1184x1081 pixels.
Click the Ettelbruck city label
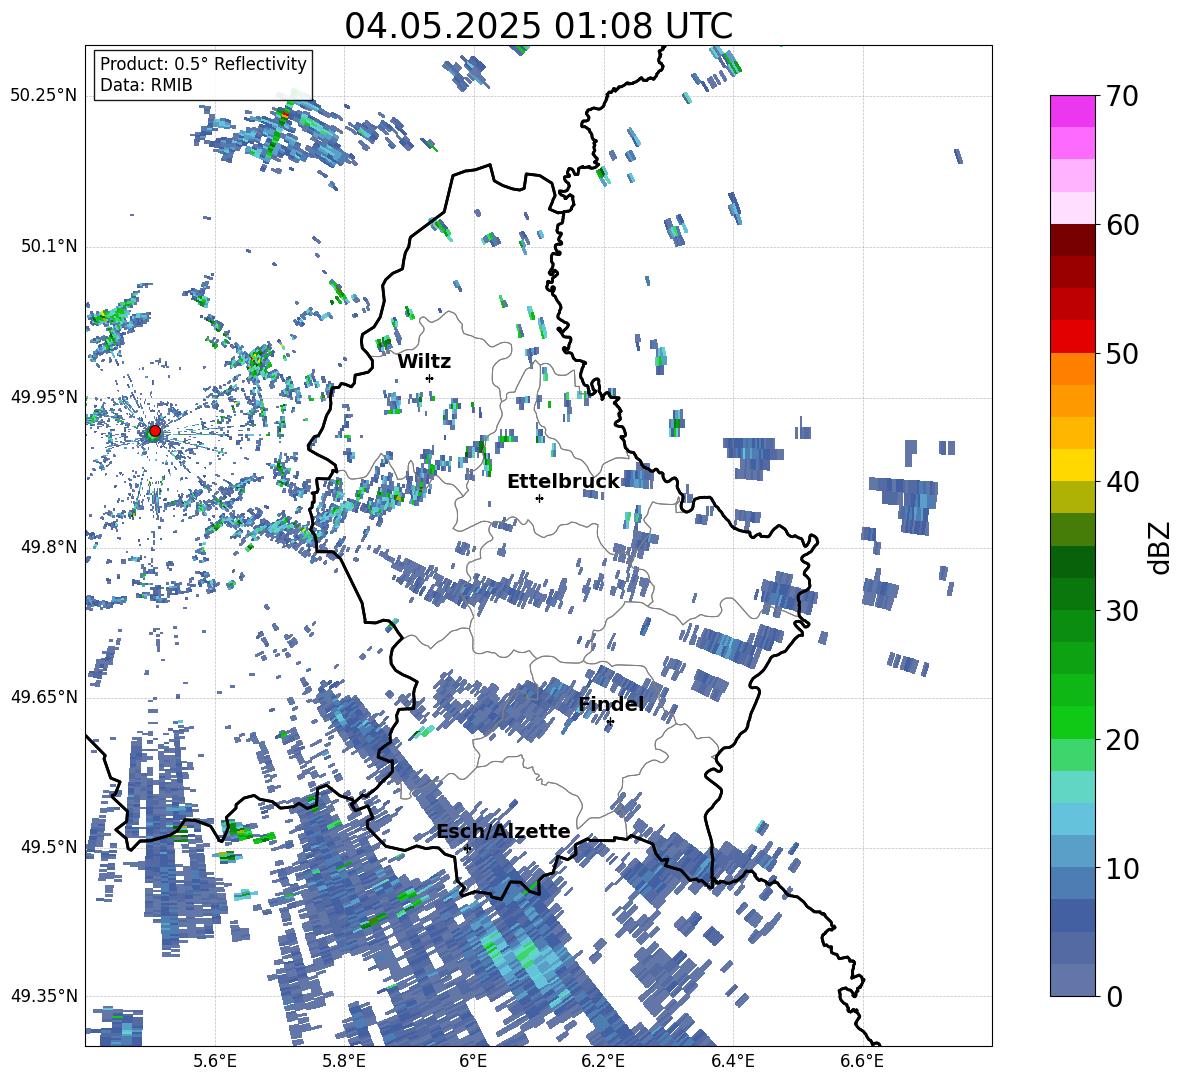click(x=563, y=482)
